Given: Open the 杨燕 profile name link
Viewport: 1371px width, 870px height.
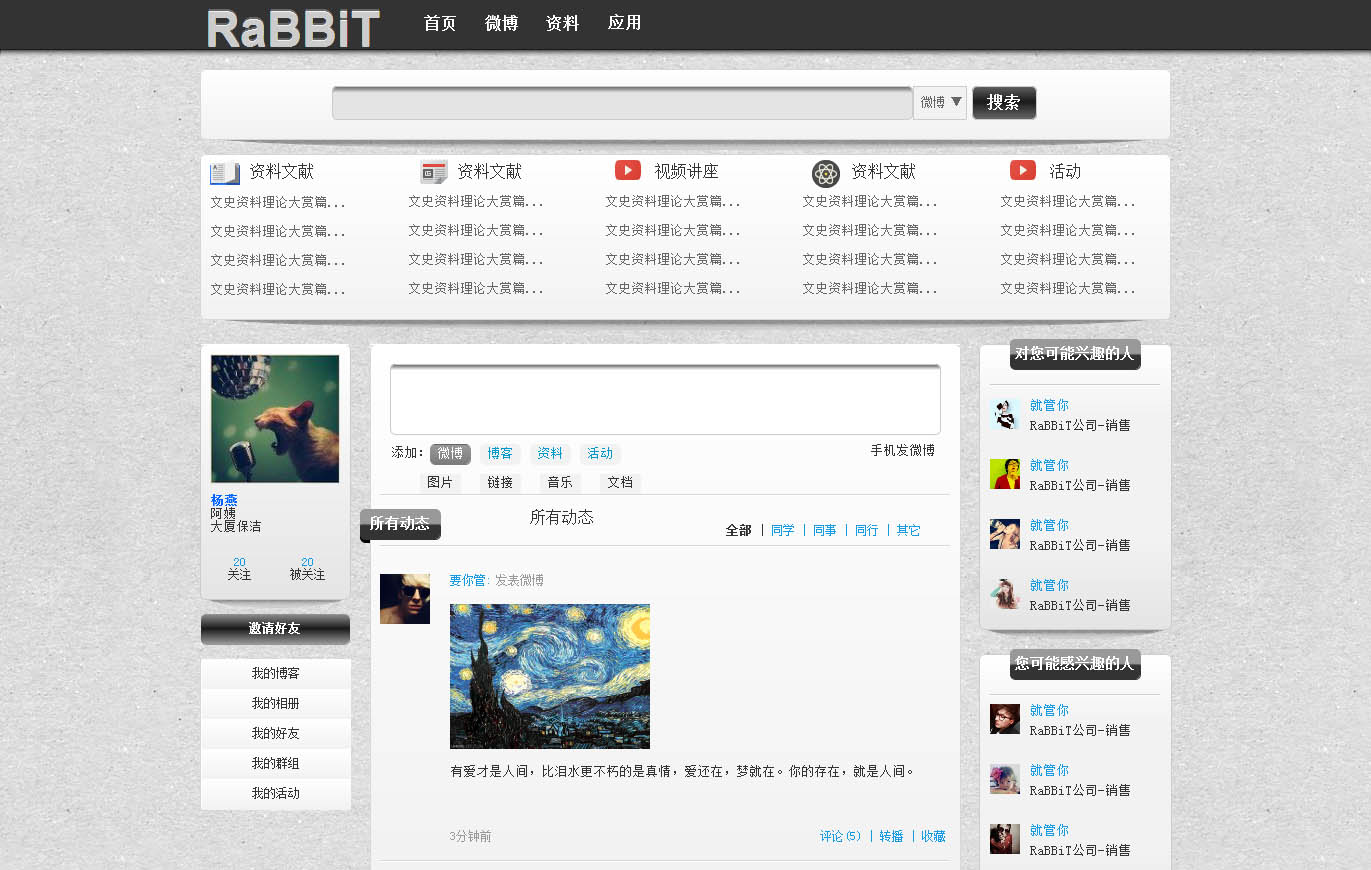Looking at the screenshot, I should point(224,500).
